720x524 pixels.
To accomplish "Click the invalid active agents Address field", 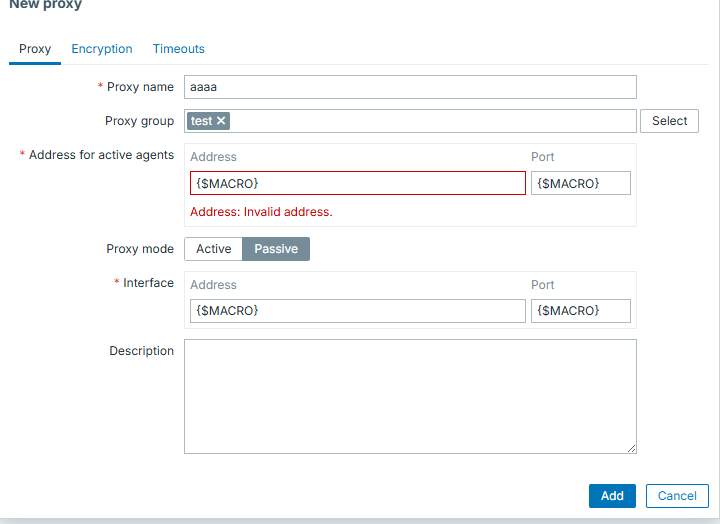I will pos(357,183).
